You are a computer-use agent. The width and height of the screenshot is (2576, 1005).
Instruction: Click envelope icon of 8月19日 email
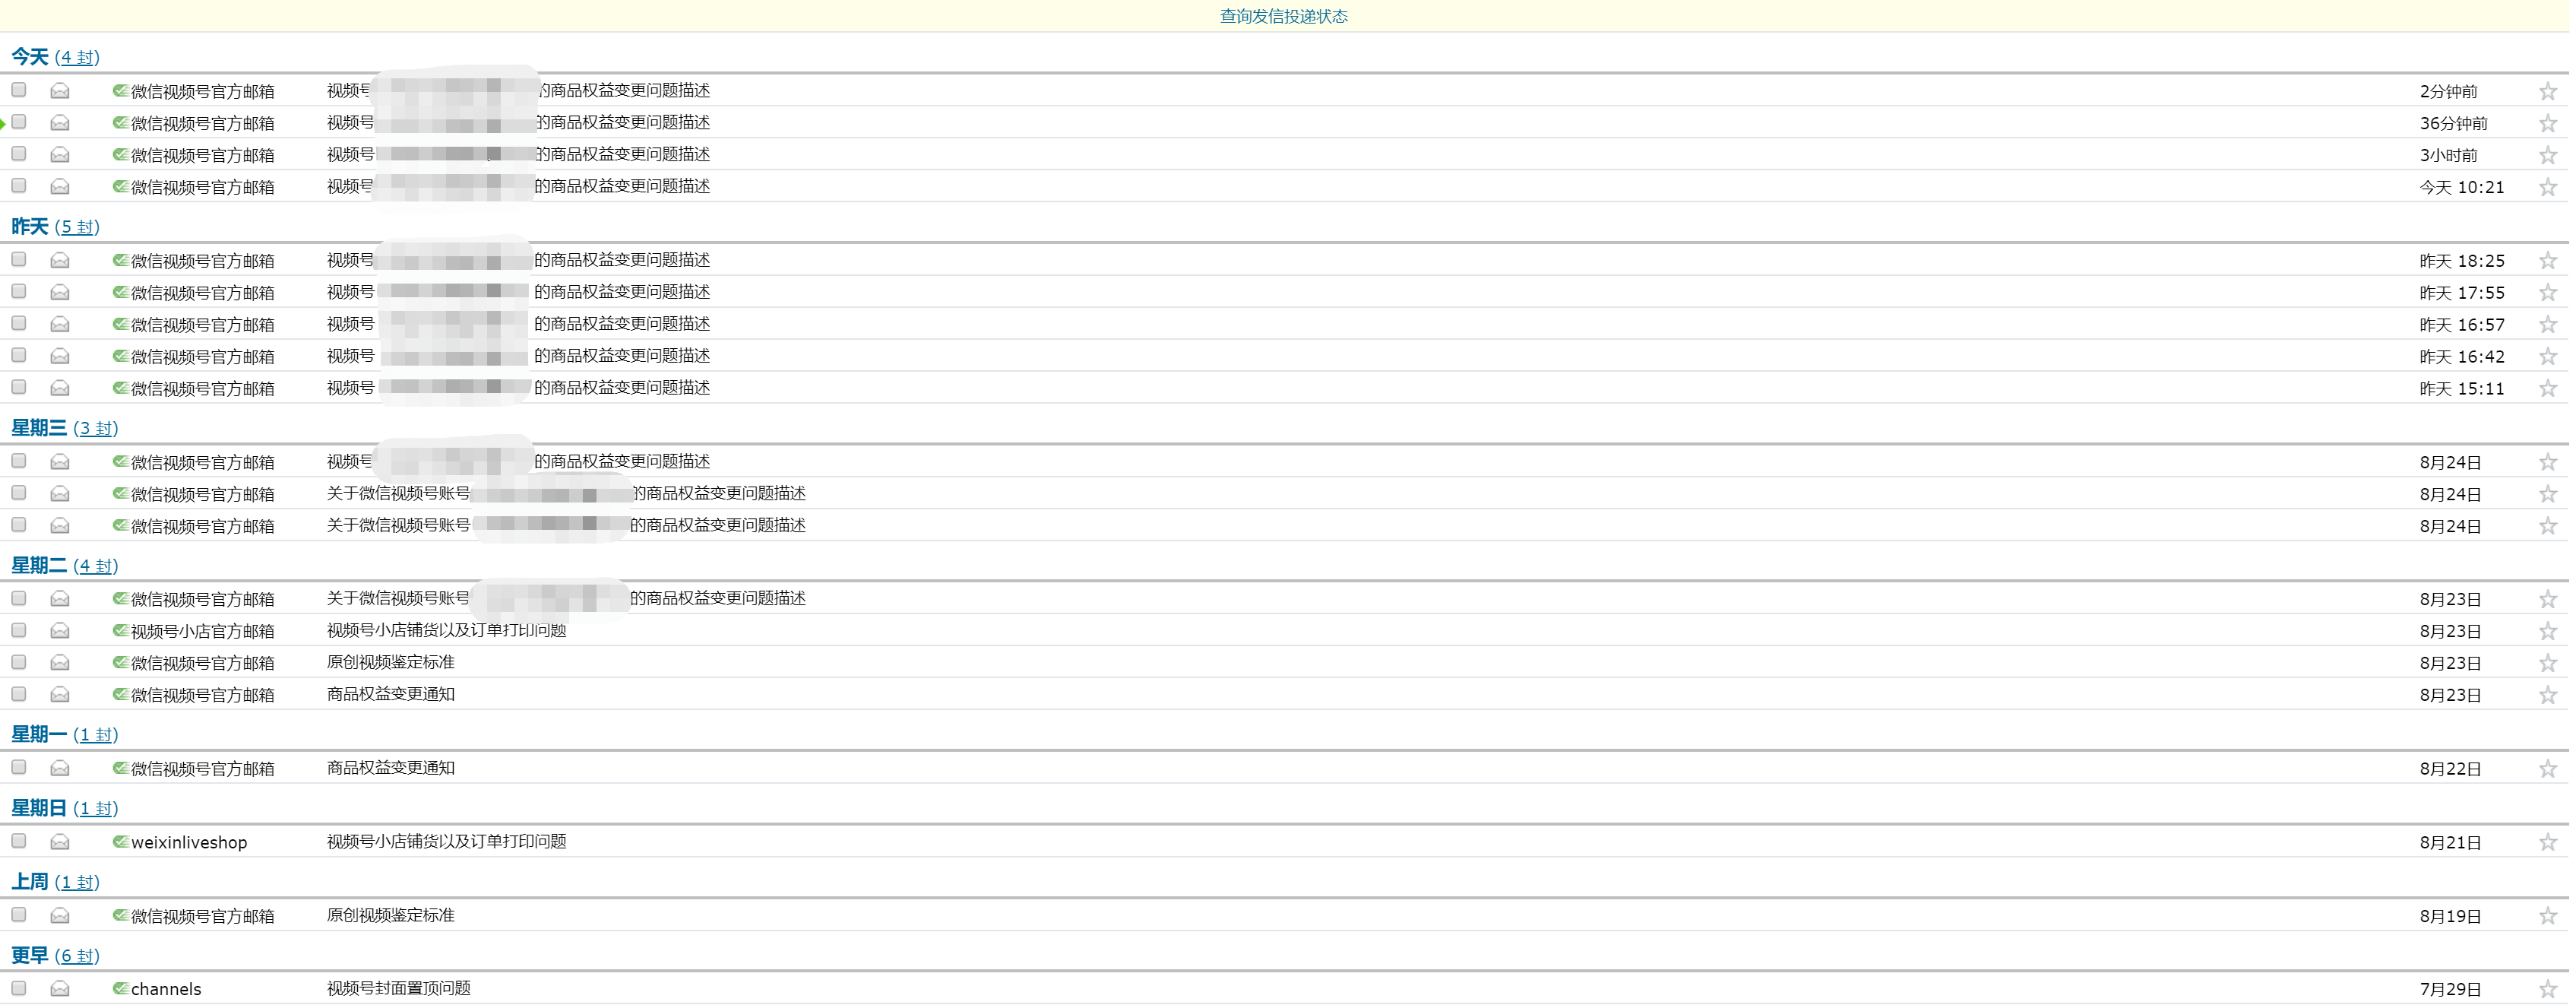click(x=60, y=917)
